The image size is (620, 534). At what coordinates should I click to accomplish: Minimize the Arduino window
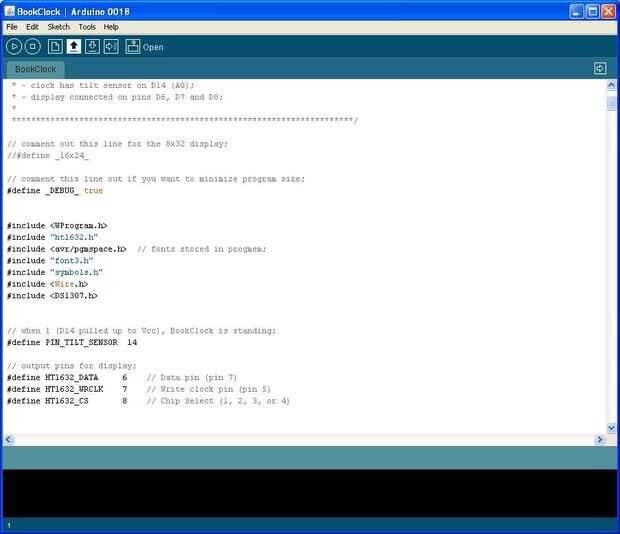(x=577, y=11)
